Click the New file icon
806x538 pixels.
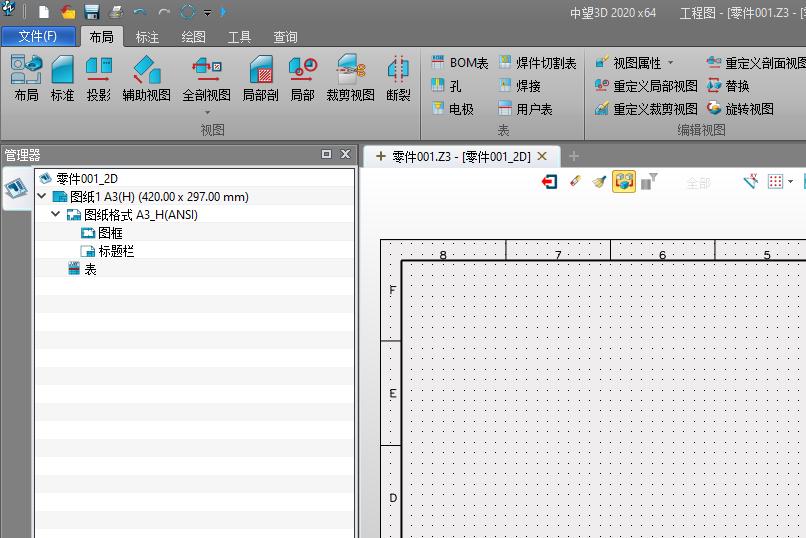pos(44,11)
